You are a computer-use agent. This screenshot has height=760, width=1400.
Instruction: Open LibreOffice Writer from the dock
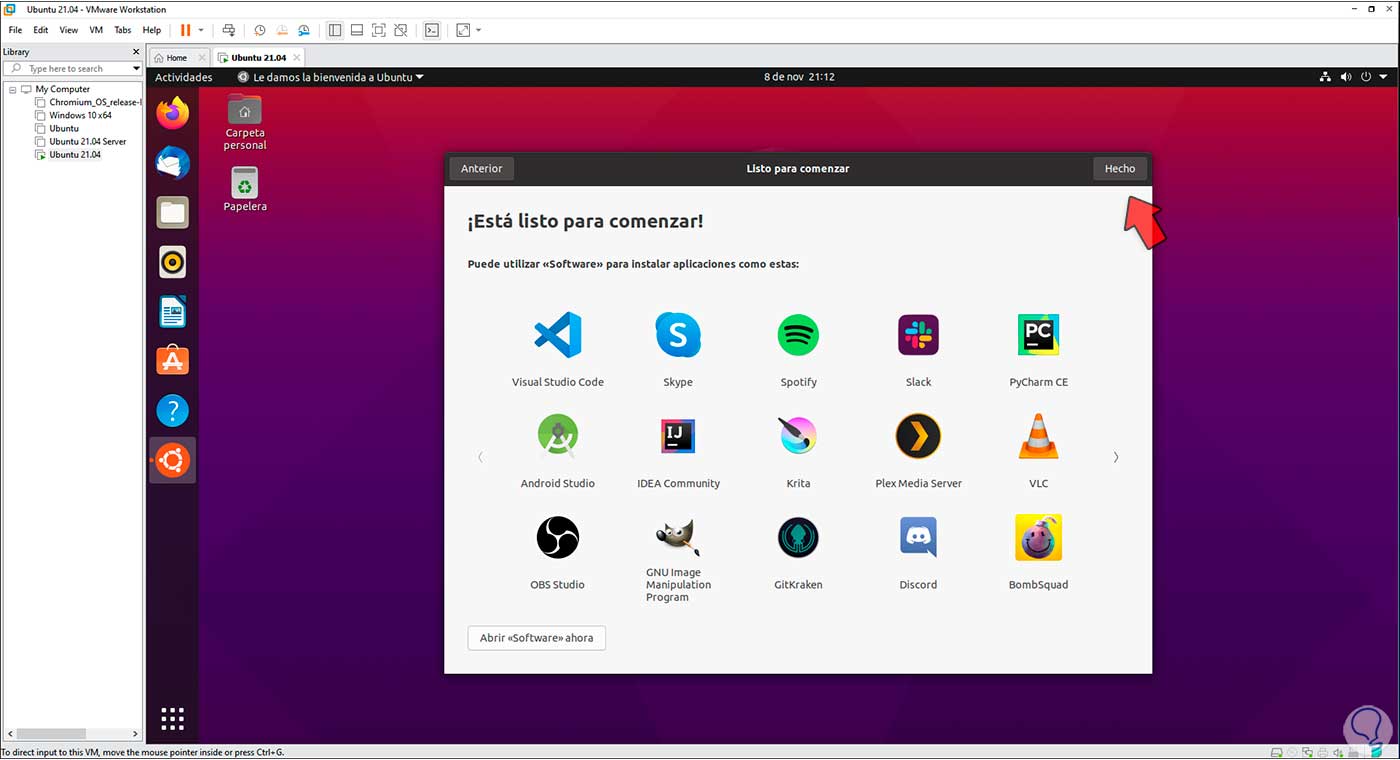coord(173,312)
